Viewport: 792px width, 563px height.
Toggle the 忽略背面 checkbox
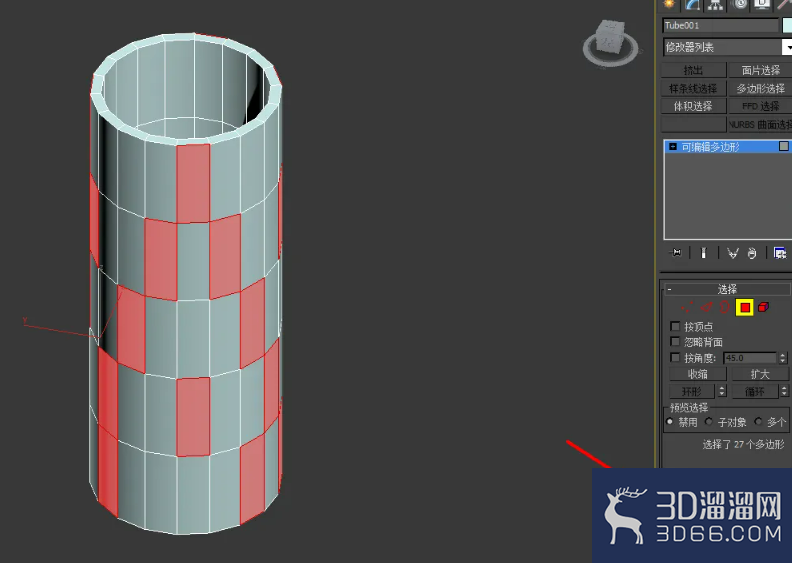coord(675,341)
